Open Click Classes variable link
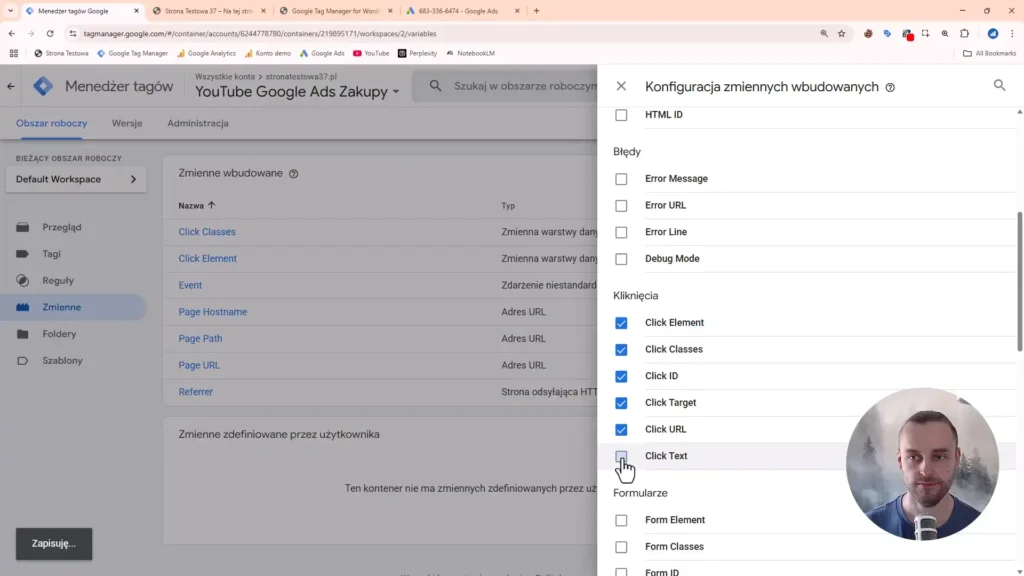Screen dimensions: 1024x576 [207, 232]
